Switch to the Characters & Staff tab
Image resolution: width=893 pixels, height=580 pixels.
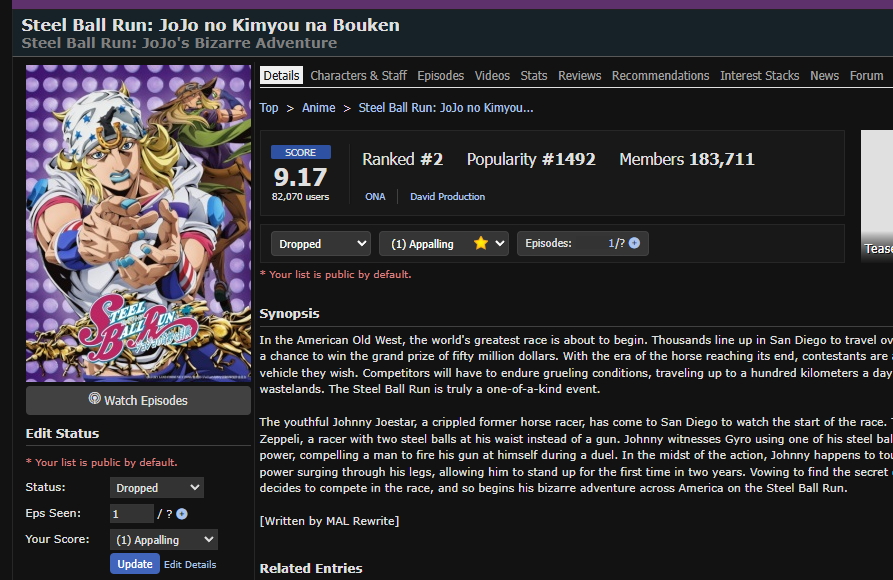(x=358, y=76)
